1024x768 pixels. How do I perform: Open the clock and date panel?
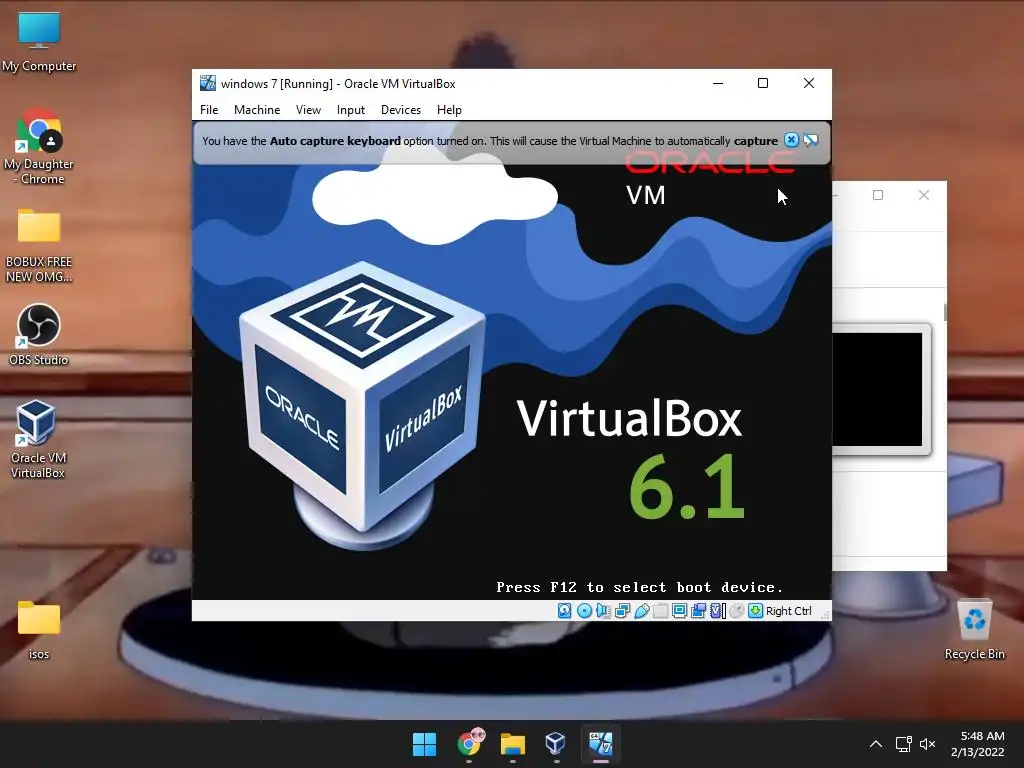coord(978,744)
